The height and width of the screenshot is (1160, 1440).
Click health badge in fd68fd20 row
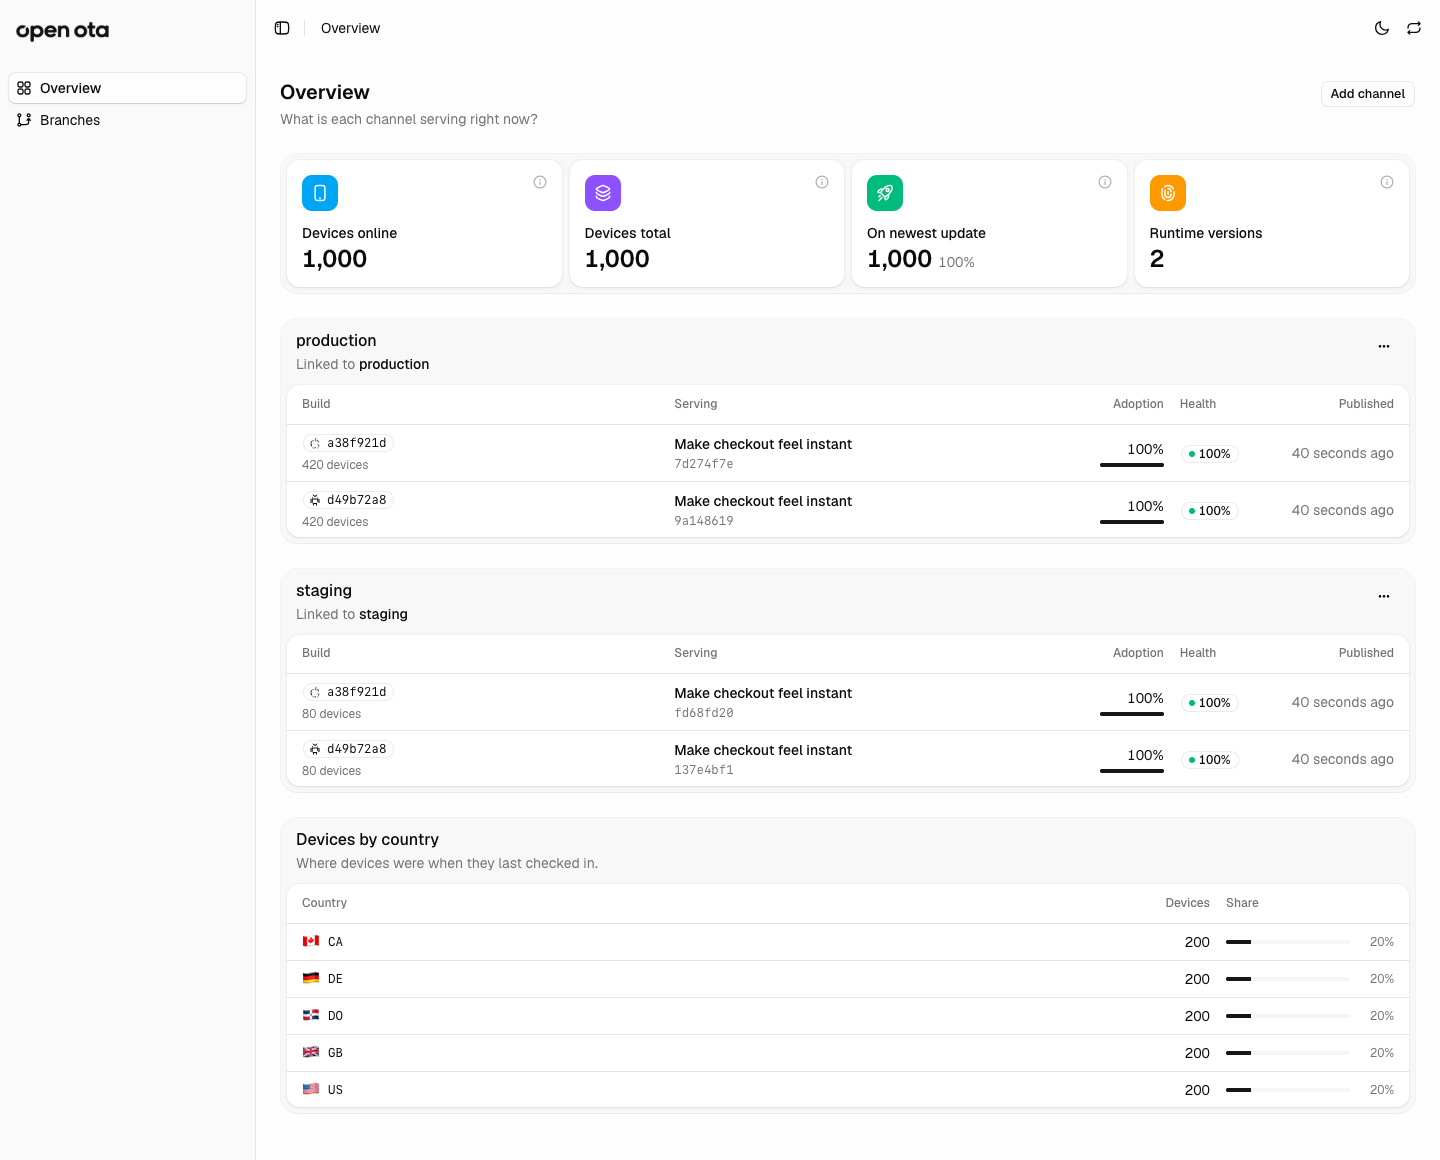1210,703
